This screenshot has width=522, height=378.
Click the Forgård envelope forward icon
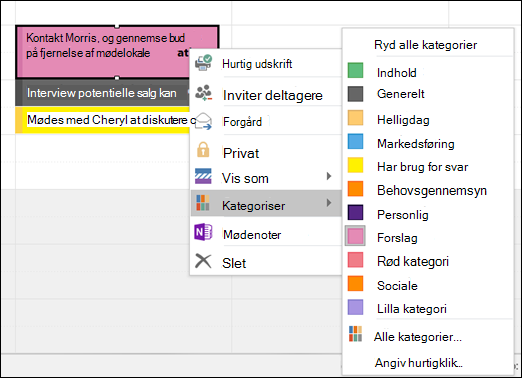(203, 121)
